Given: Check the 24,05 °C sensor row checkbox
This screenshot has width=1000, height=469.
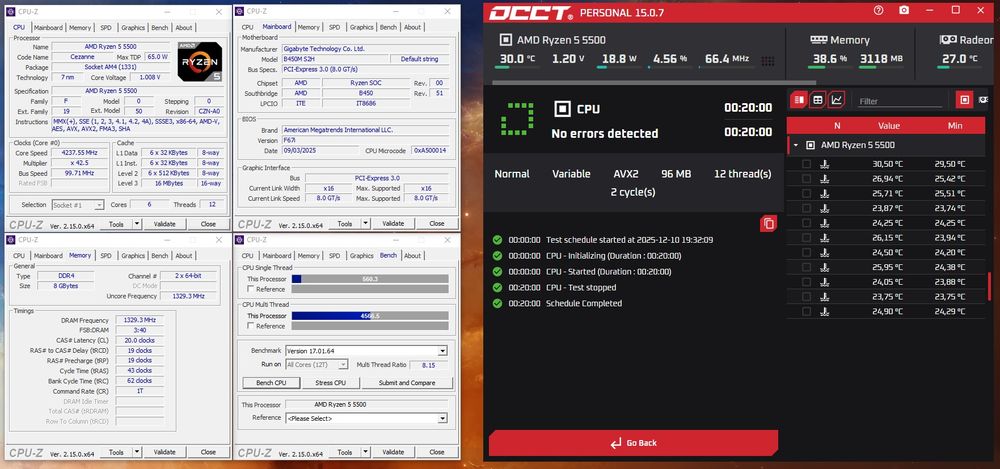Looking at the screenshot, I should (x=806, y=282).
